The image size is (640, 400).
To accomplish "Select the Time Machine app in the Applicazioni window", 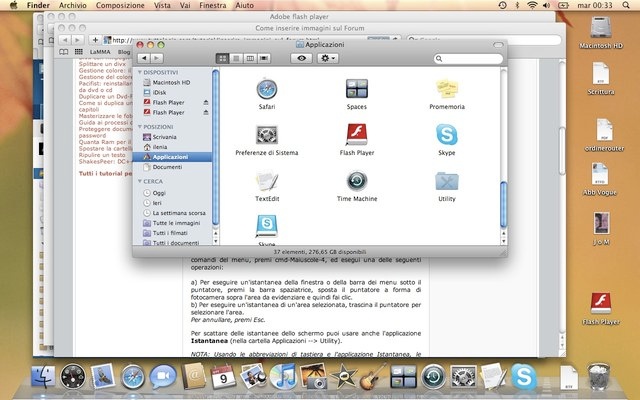I will [x=357, y=181].
